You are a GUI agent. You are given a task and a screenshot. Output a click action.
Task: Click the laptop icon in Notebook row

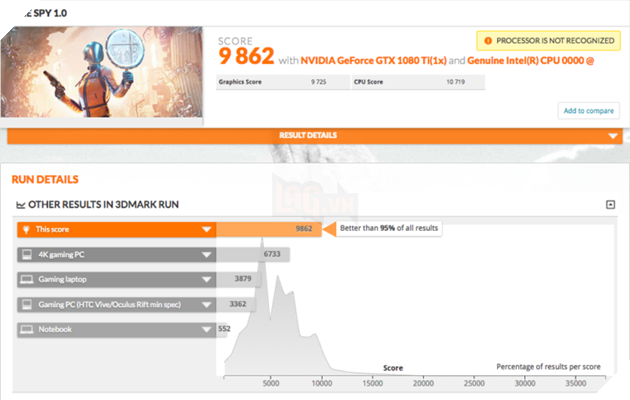(x=27, y=330)
